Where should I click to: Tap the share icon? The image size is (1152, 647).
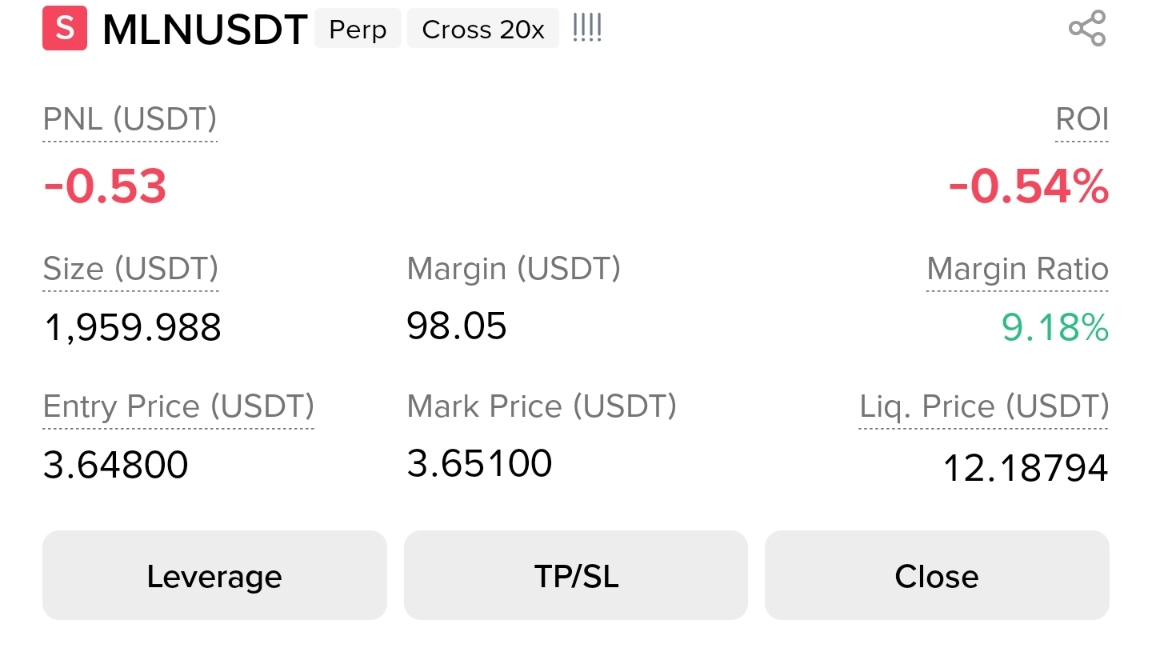click(x=1087, y=29)
